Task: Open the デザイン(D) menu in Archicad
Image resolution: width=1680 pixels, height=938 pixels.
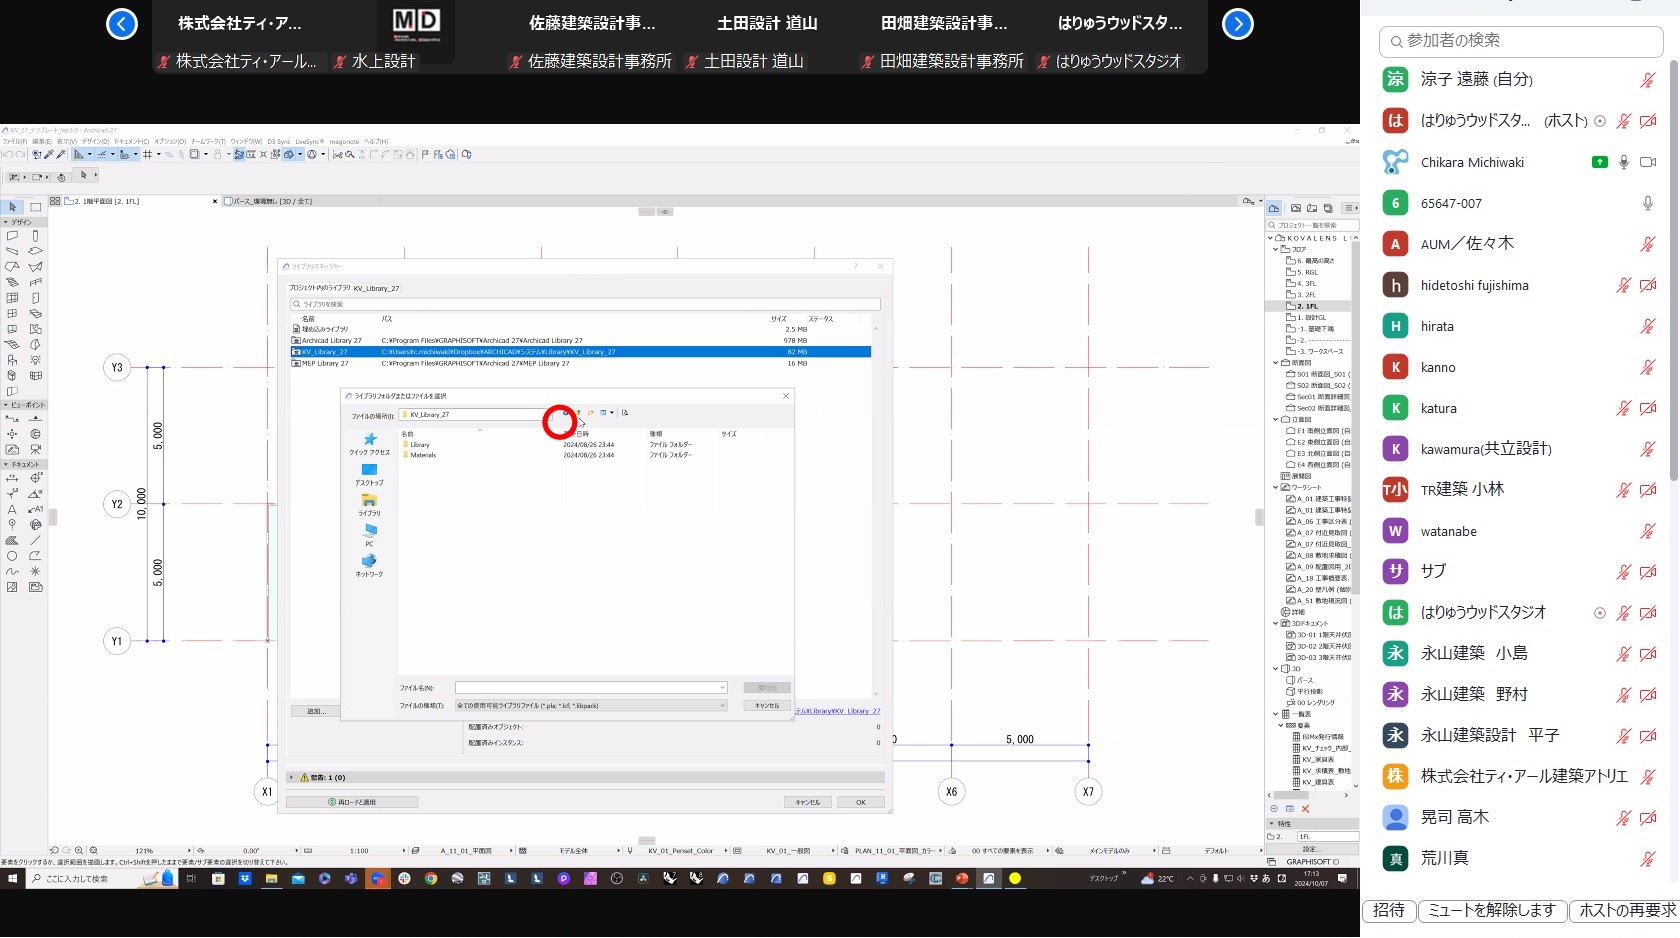Action: coord(96,142)
